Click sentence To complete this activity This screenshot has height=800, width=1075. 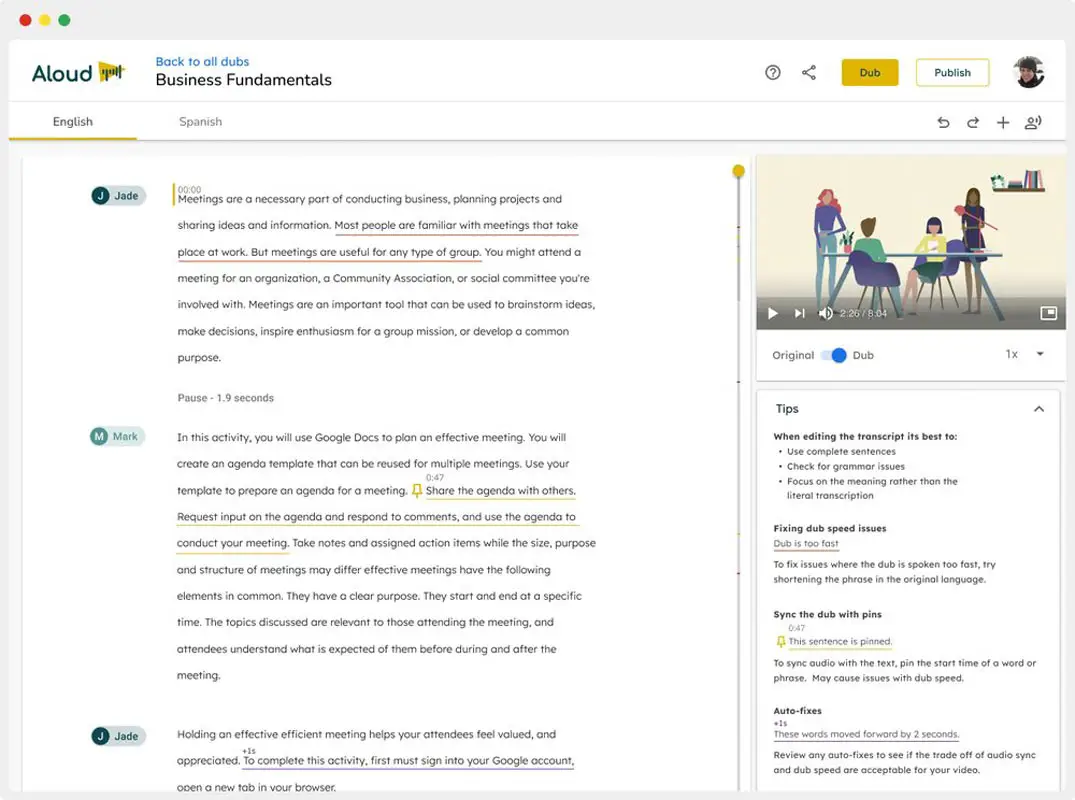coord(409,761)
